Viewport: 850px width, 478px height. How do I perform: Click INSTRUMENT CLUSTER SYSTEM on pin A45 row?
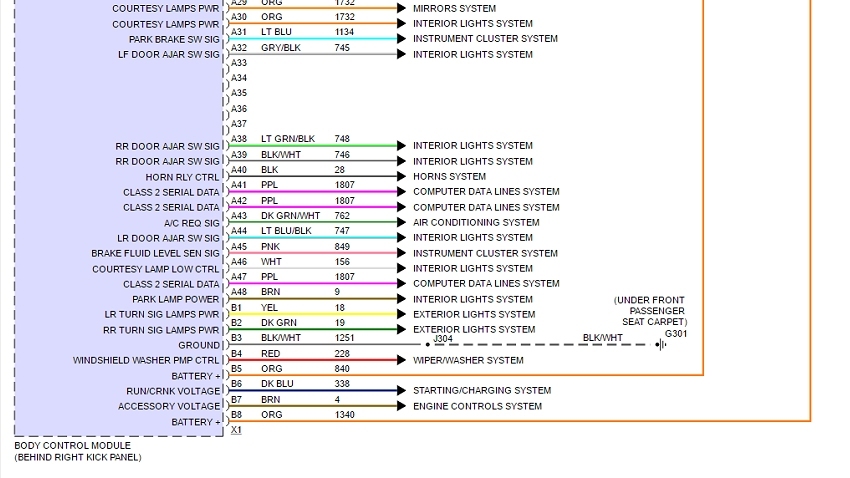pos(485,254)
